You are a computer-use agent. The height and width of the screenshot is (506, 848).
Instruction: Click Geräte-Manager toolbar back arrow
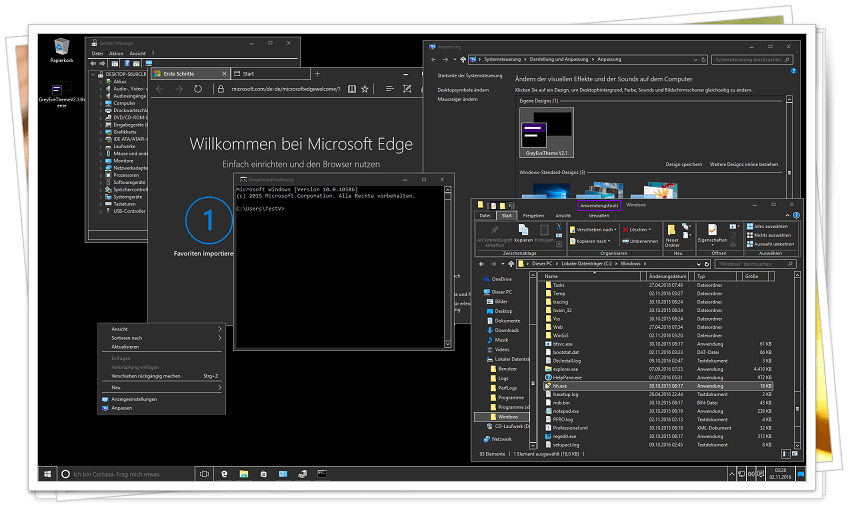tap(94, 63)
